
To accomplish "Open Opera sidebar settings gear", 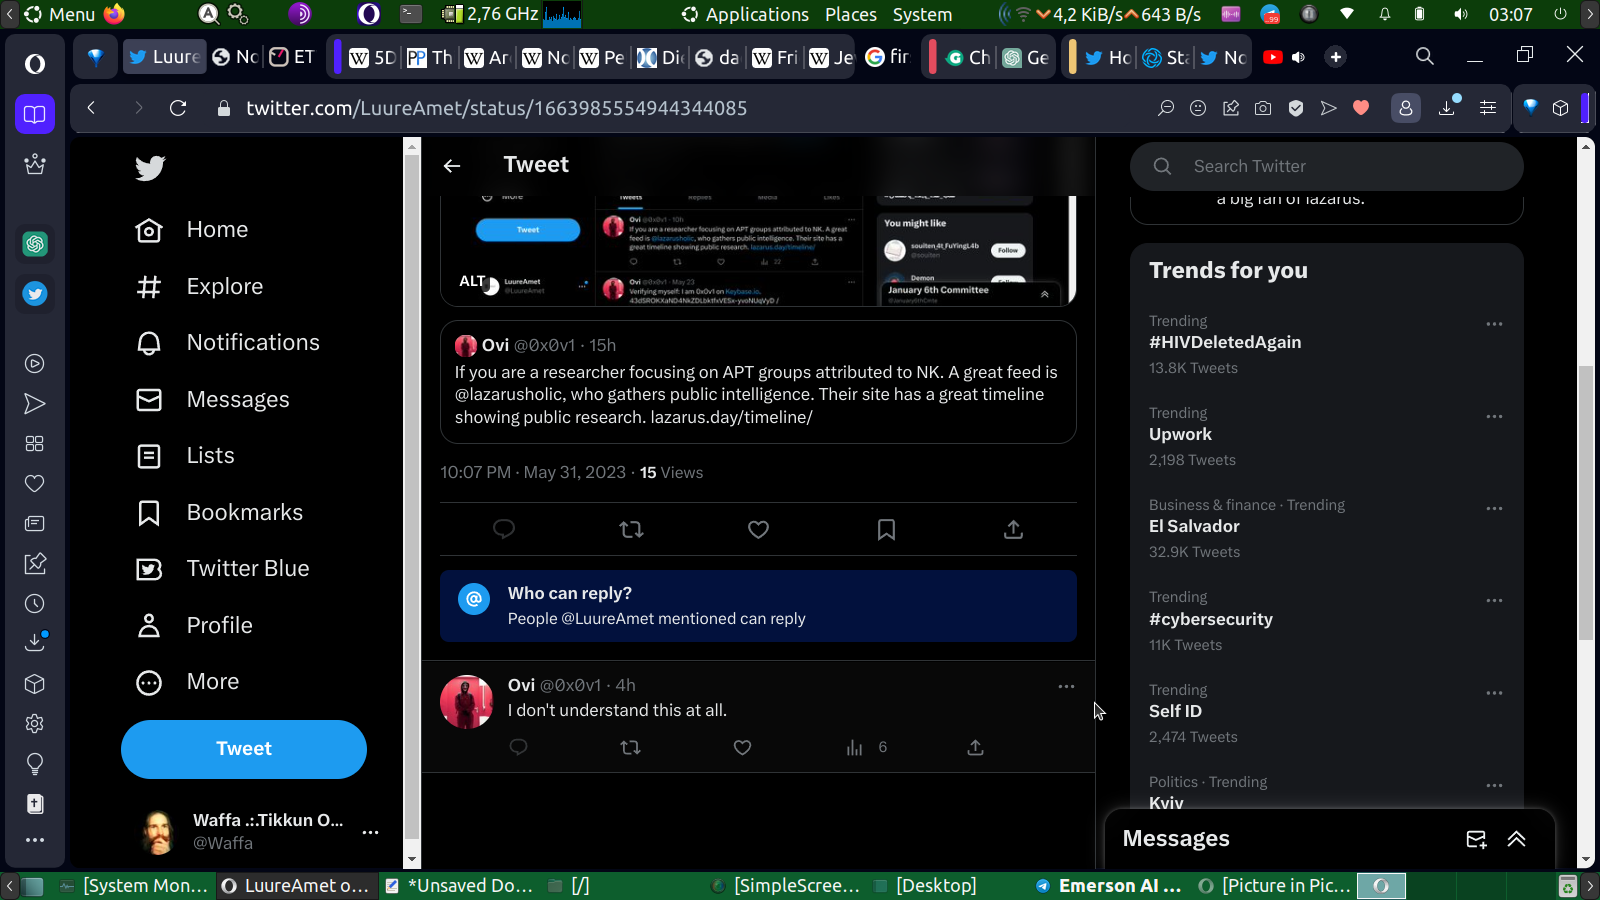I will [35, 723].
